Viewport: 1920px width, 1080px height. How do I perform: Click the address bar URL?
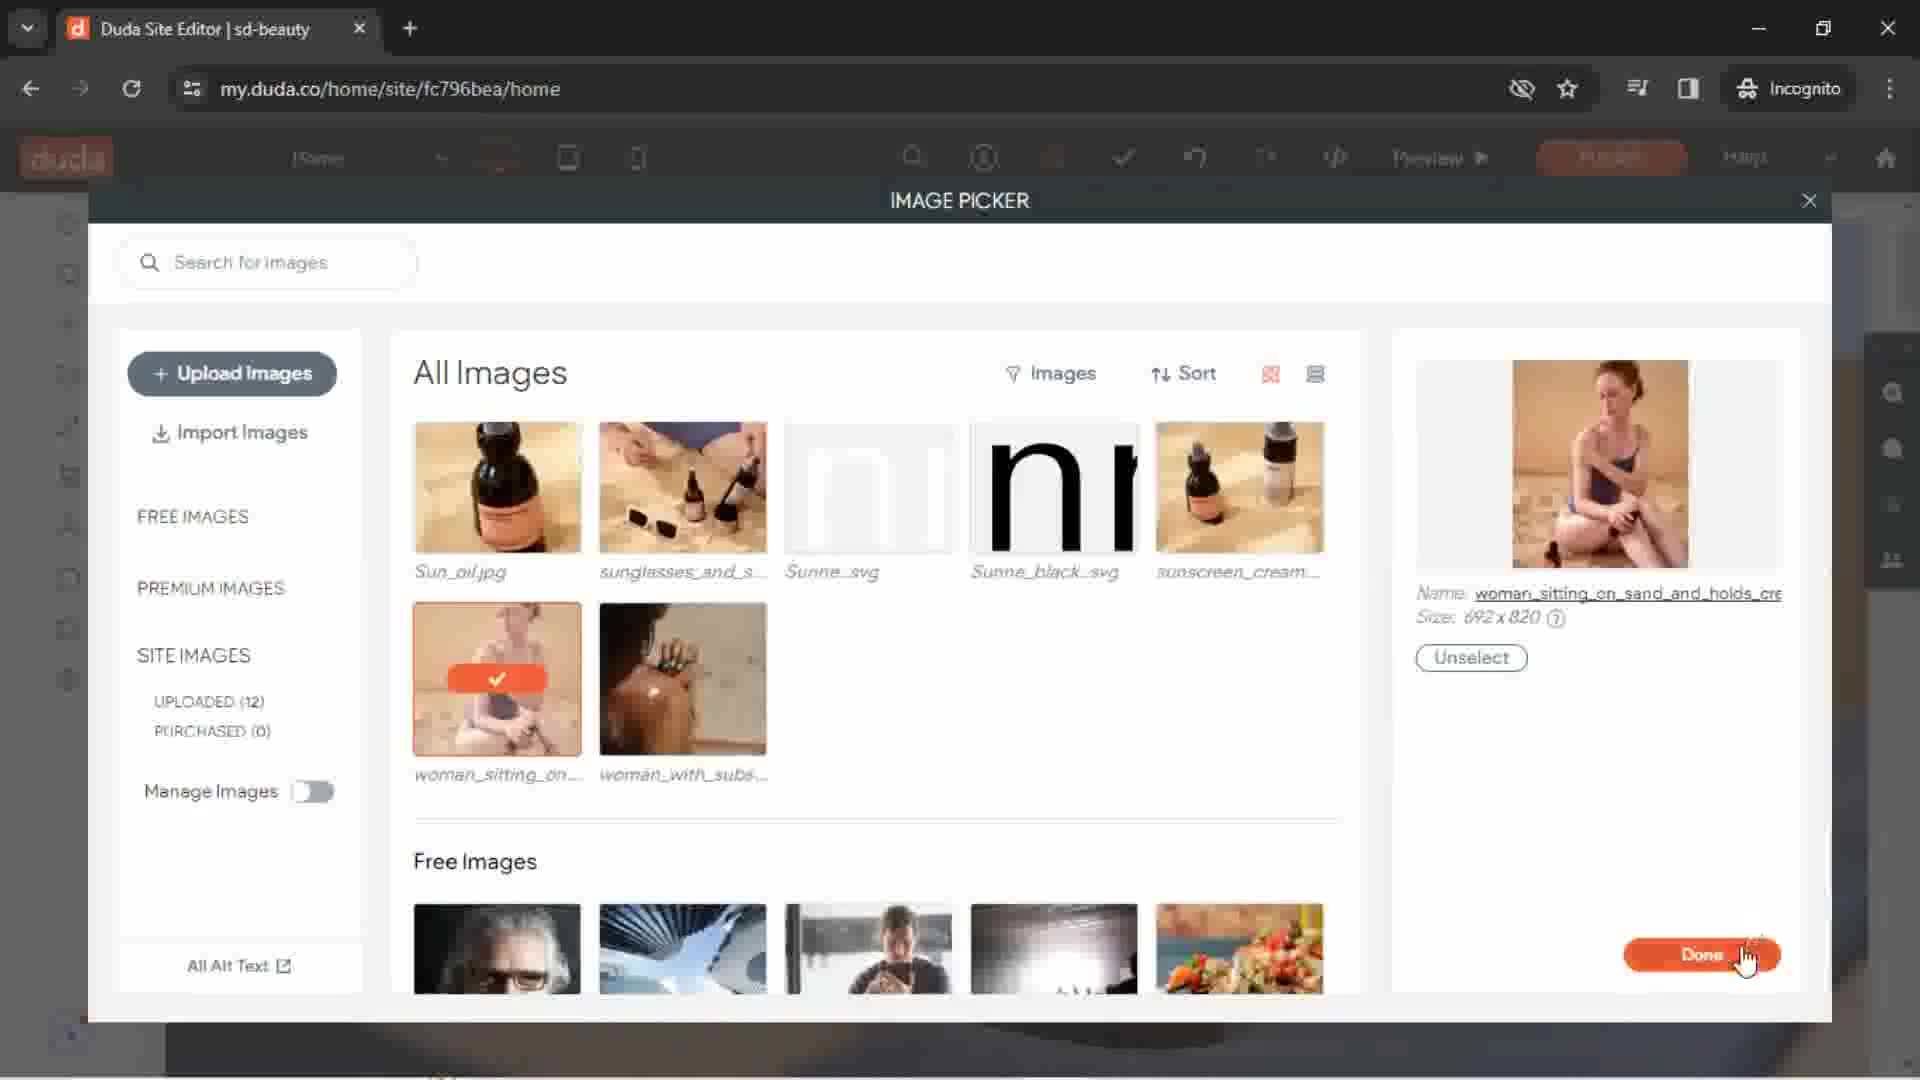pos(390,89)
